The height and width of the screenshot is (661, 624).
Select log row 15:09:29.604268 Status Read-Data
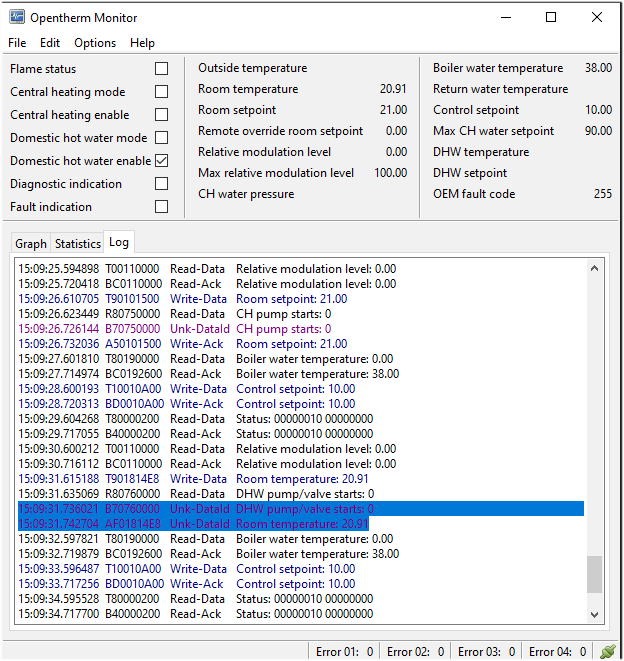tap(301, 419)
